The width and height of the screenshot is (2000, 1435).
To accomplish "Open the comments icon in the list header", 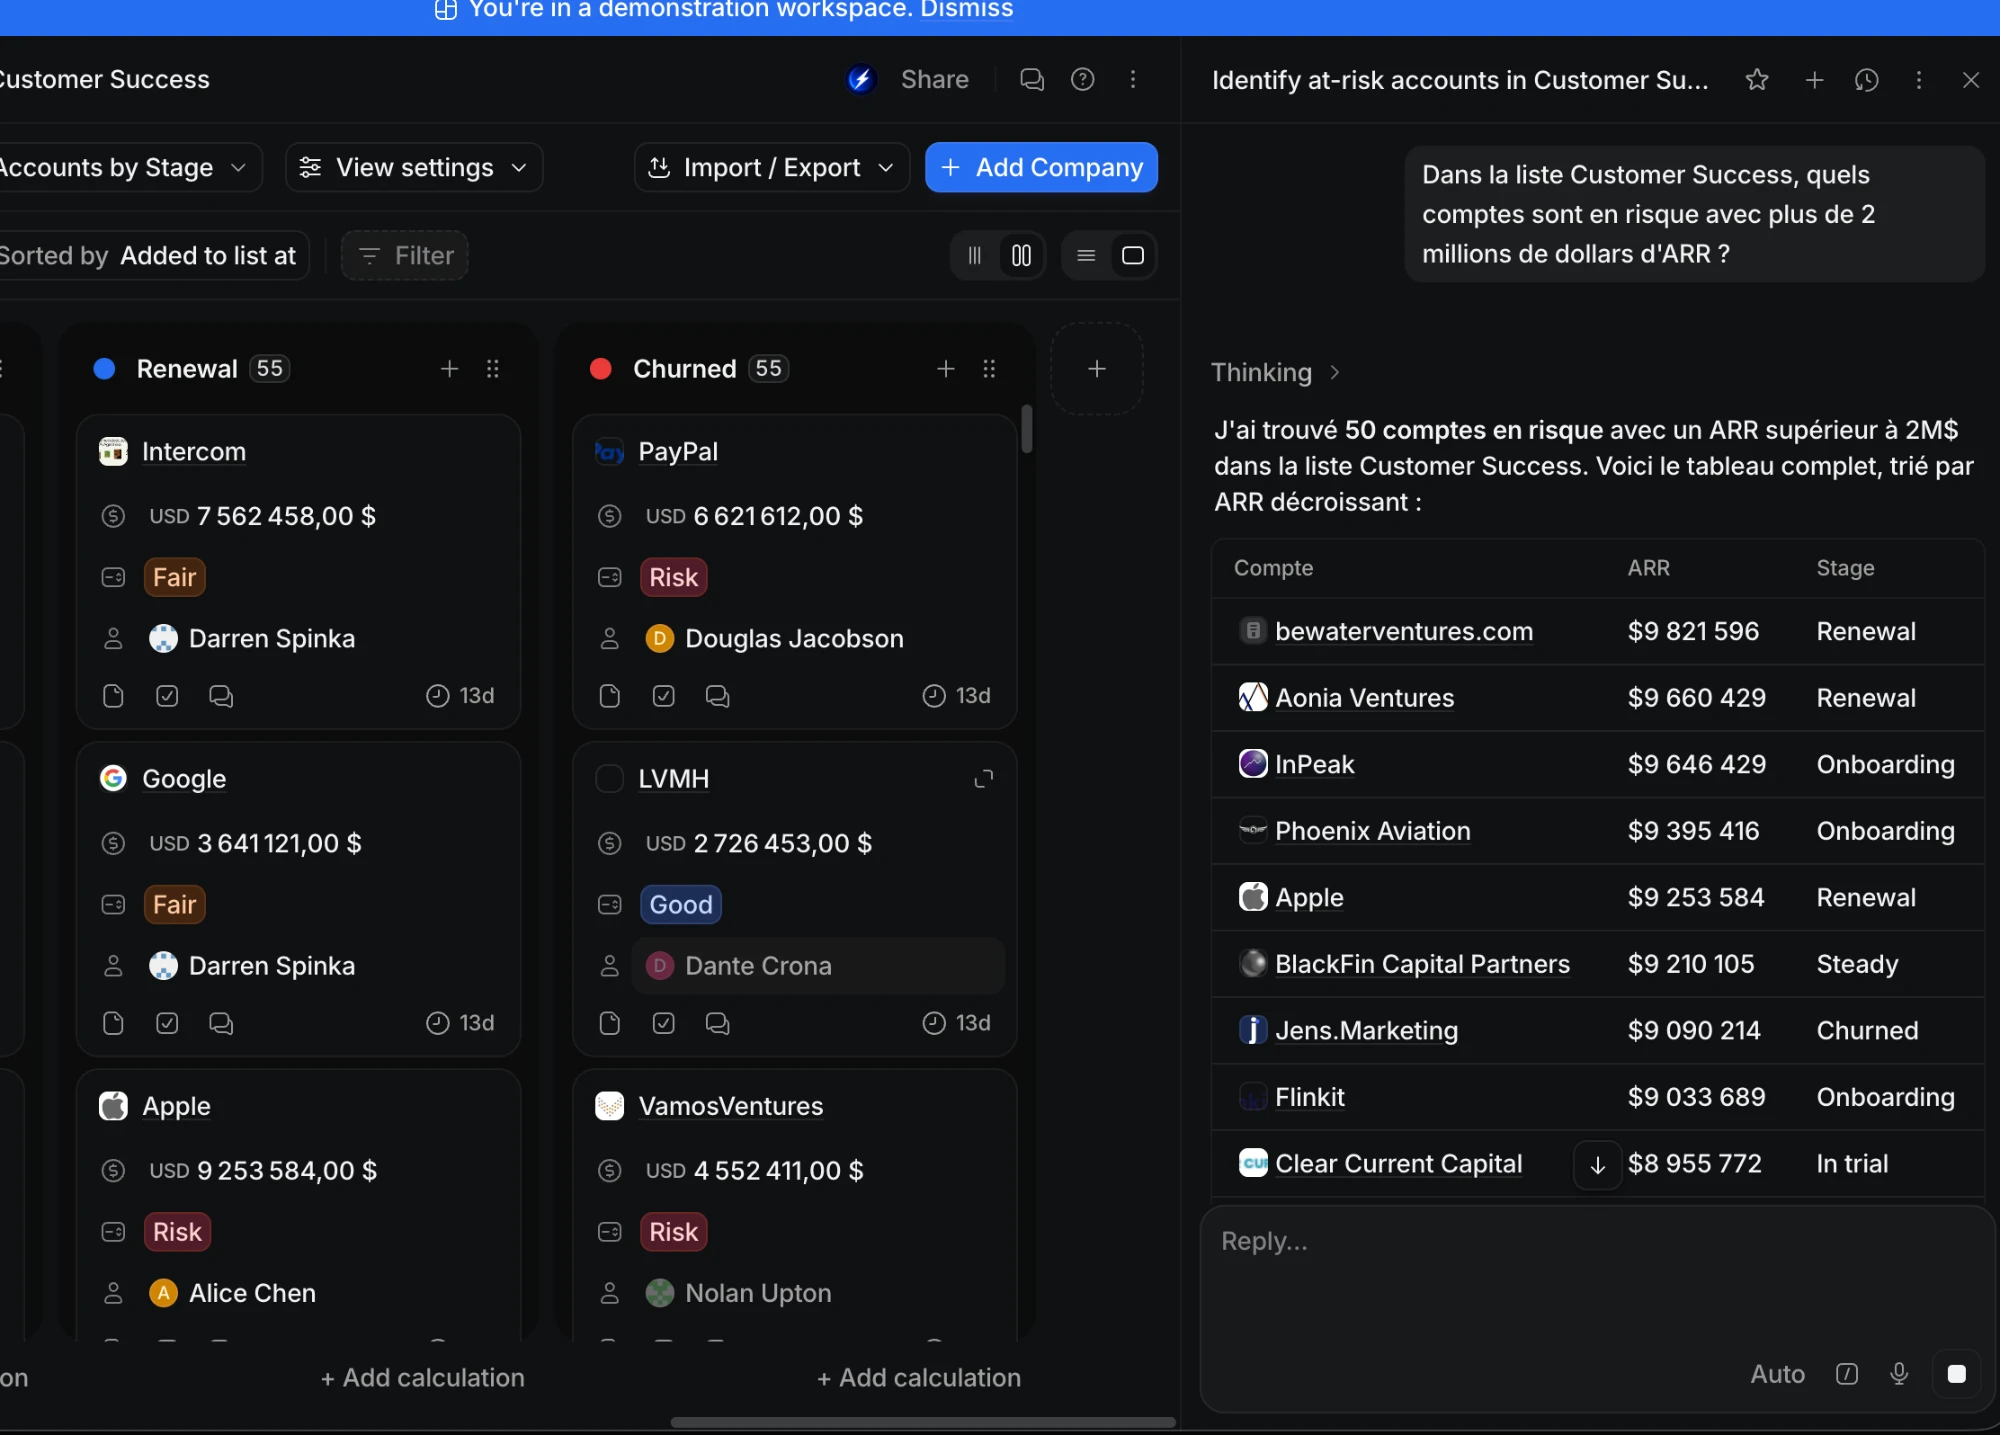I will 1031,79.
